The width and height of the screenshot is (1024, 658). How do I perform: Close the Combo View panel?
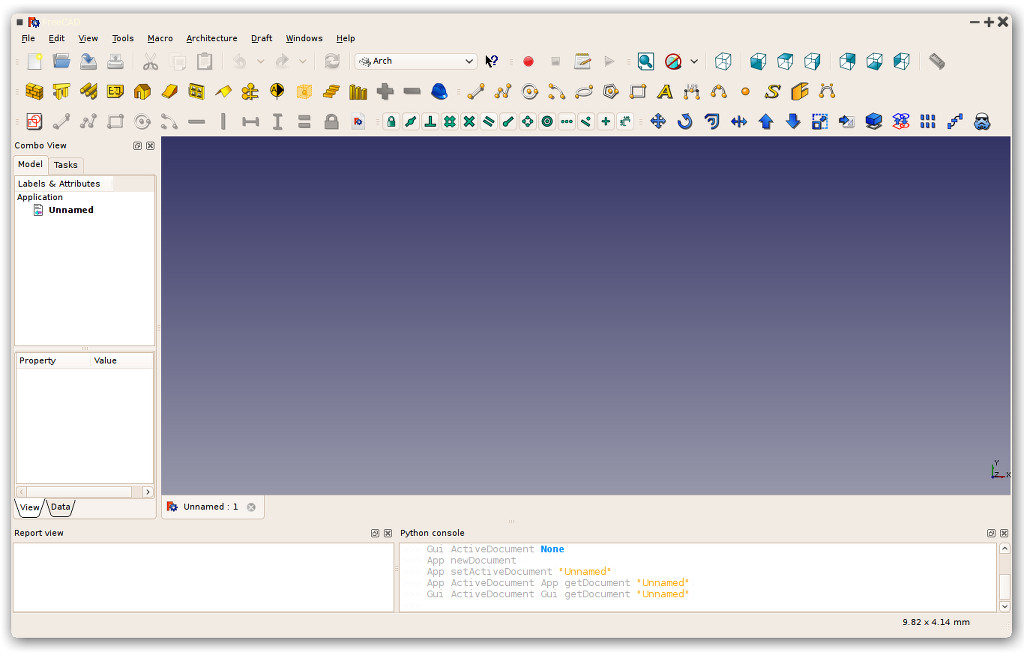click(150, 146)
